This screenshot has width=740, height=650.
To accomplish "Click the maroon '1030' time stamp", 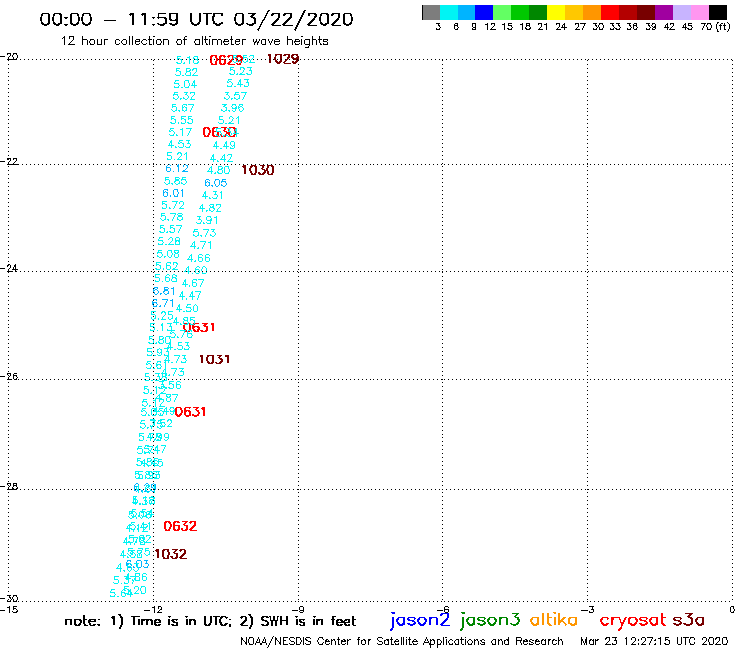I will click(x=258, y=170).
